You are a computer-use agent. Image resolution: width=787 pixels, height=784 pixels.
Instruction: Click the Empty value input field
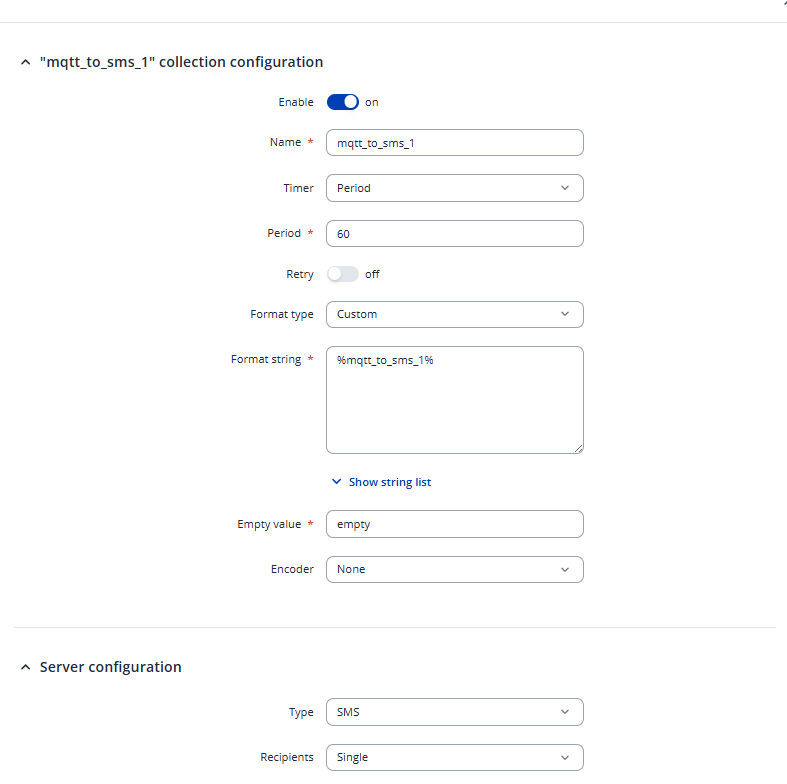point(454,524)
